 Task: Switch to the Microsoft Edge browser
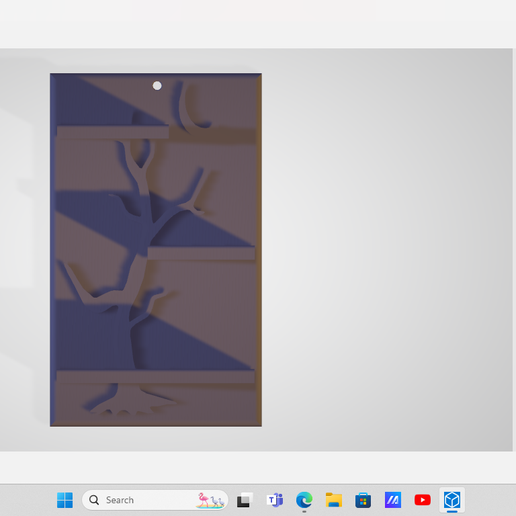(x=304, y=500)
